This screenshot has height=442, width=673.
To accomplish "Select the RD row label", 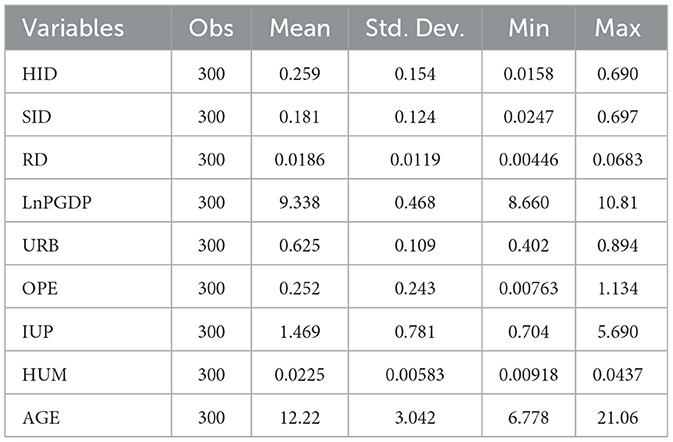I will (33, 158).
